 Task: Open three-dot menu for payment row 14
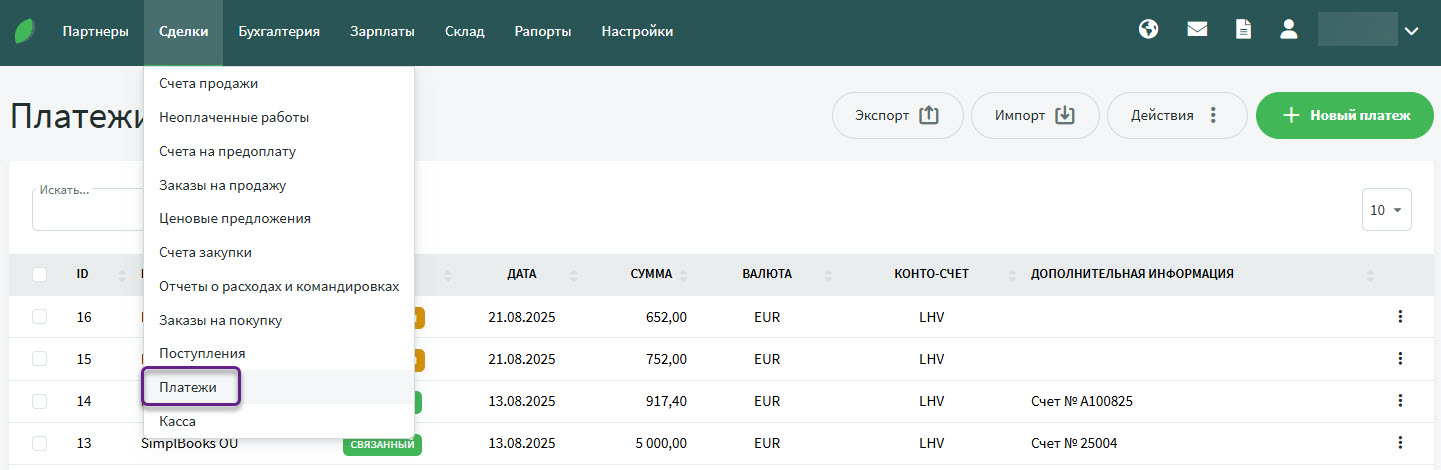coord(1400,401)
